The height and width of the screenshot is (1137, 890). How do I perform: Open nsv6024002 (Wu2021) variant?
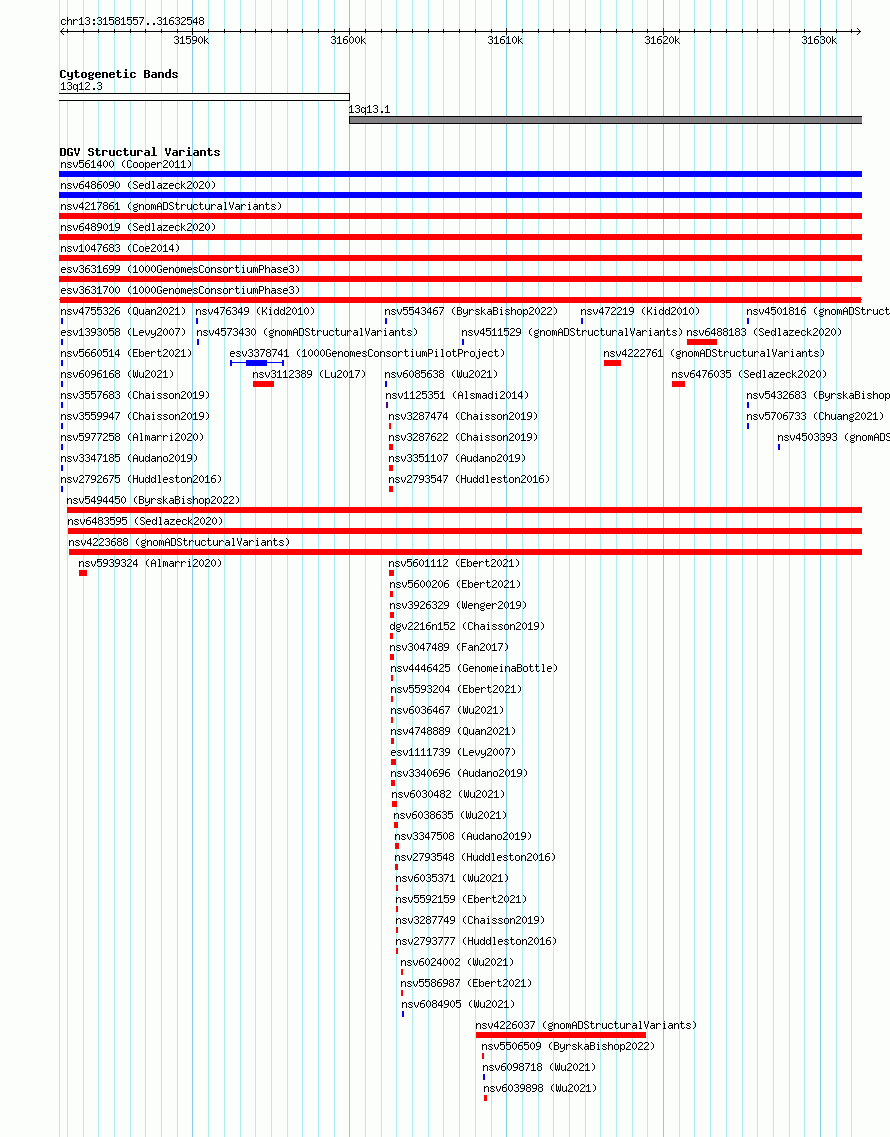pyautogui.click(x=457, y=963)
